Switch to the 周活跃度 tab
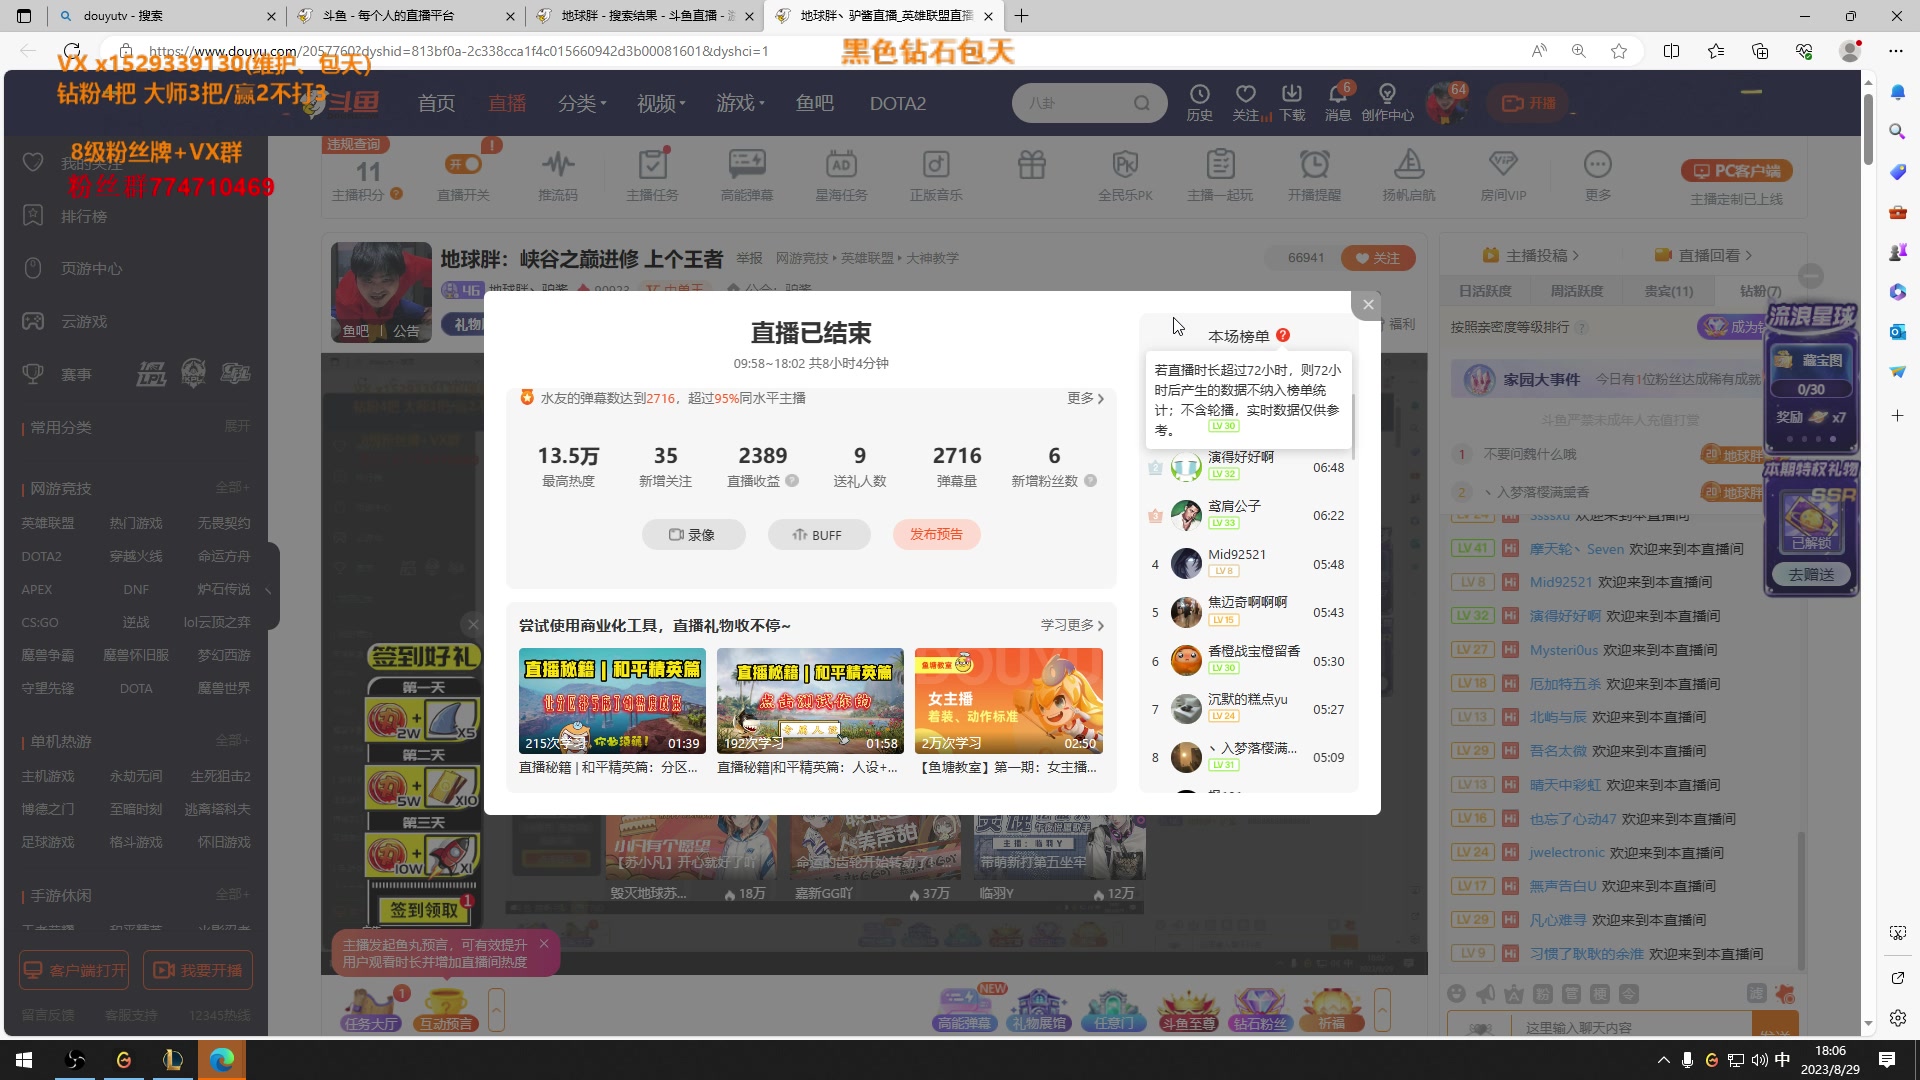The width and height of the screenshot is (1920, 1080). [x=1576, y=291]
